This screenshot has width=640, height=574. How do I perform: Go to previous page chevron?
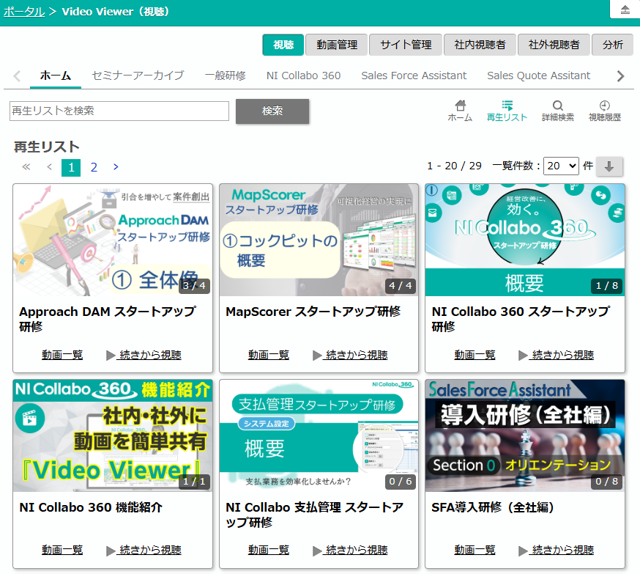pyautogui.click(x=49, y=167)
